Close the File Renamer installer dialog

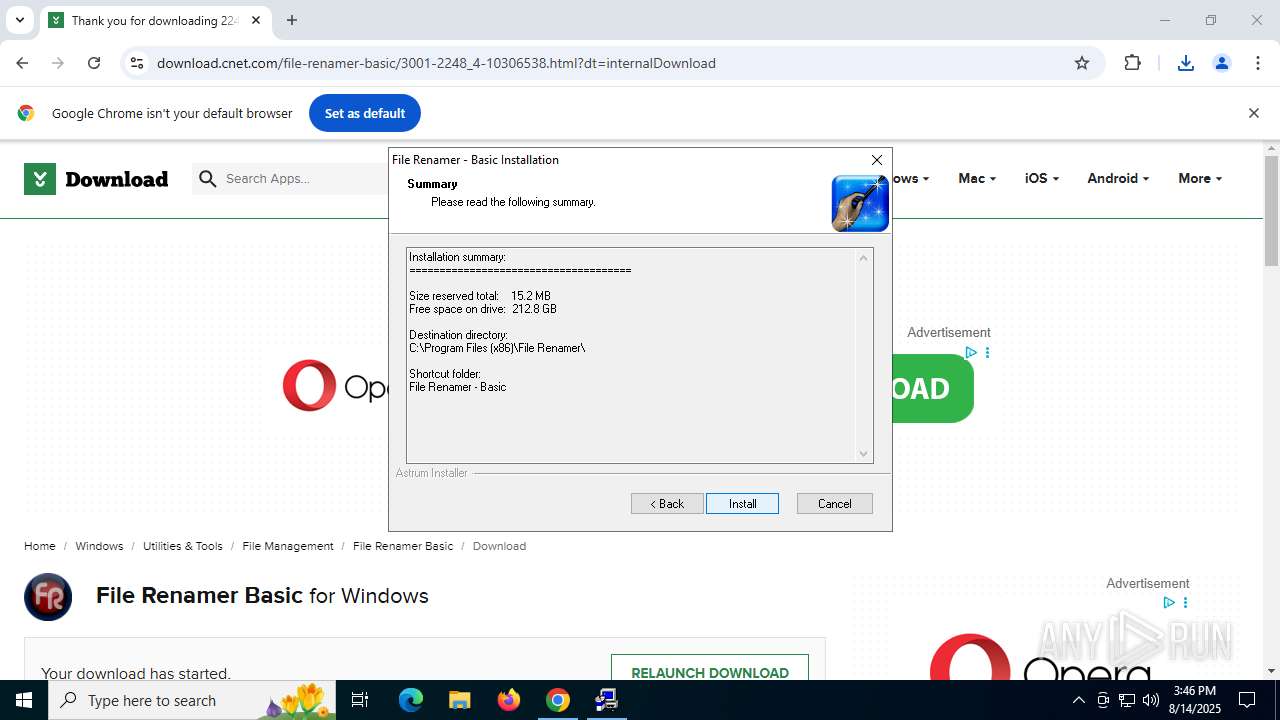point(877,160)
